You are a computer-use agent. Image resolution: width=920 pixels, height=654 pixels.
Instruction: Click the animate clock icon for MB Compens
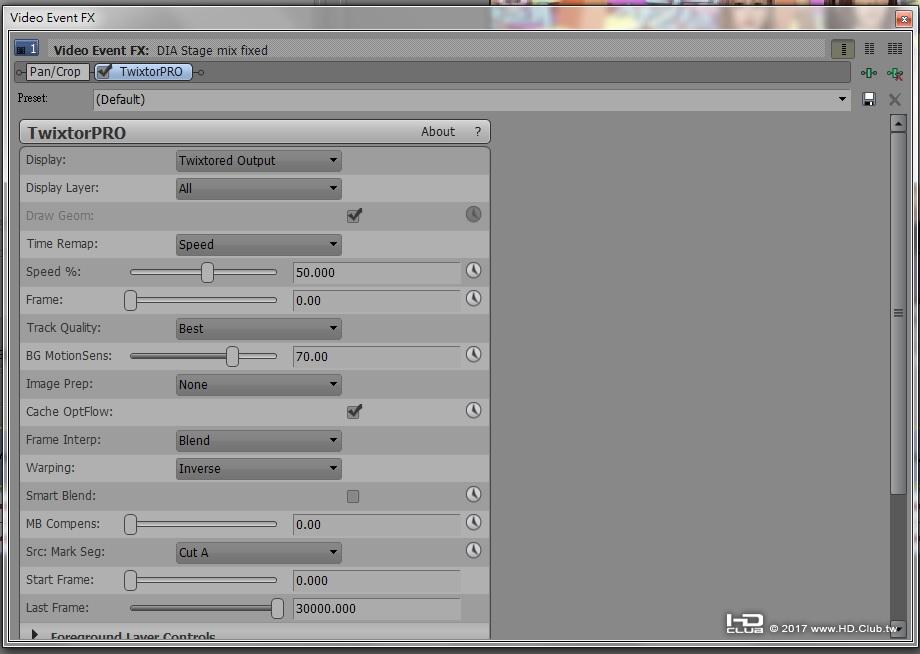point(473,522)
